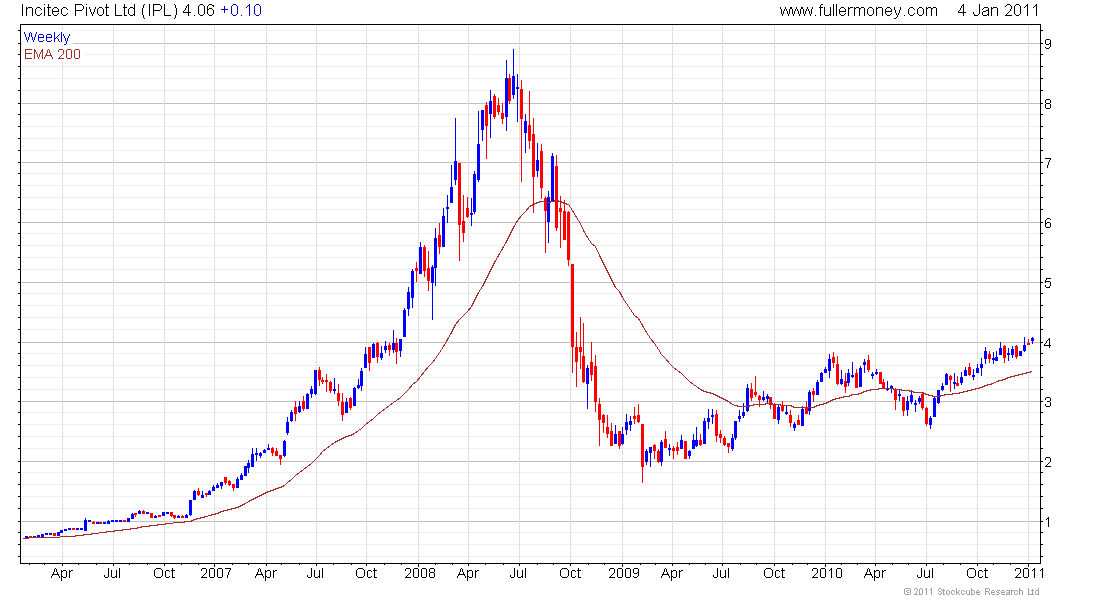The image size is (1100, 600).
Task: Click the x-axis year label '2011'
Action: [x=1029, y=573]
